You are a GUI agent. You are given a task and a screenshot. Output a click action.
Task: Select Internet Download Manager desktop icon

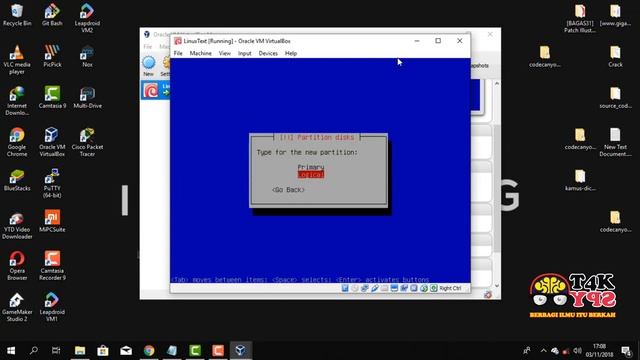[x=17, y=101]
